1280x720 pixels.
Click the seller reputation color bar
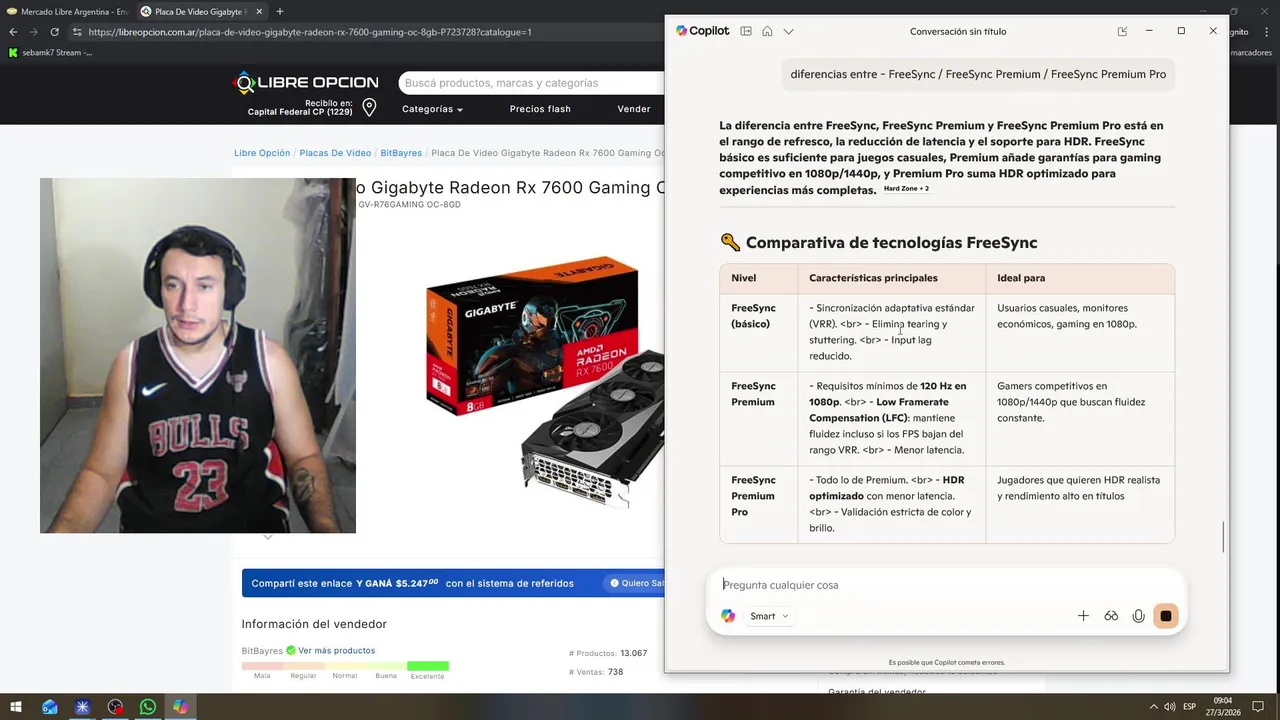click(x=345, y=666)
